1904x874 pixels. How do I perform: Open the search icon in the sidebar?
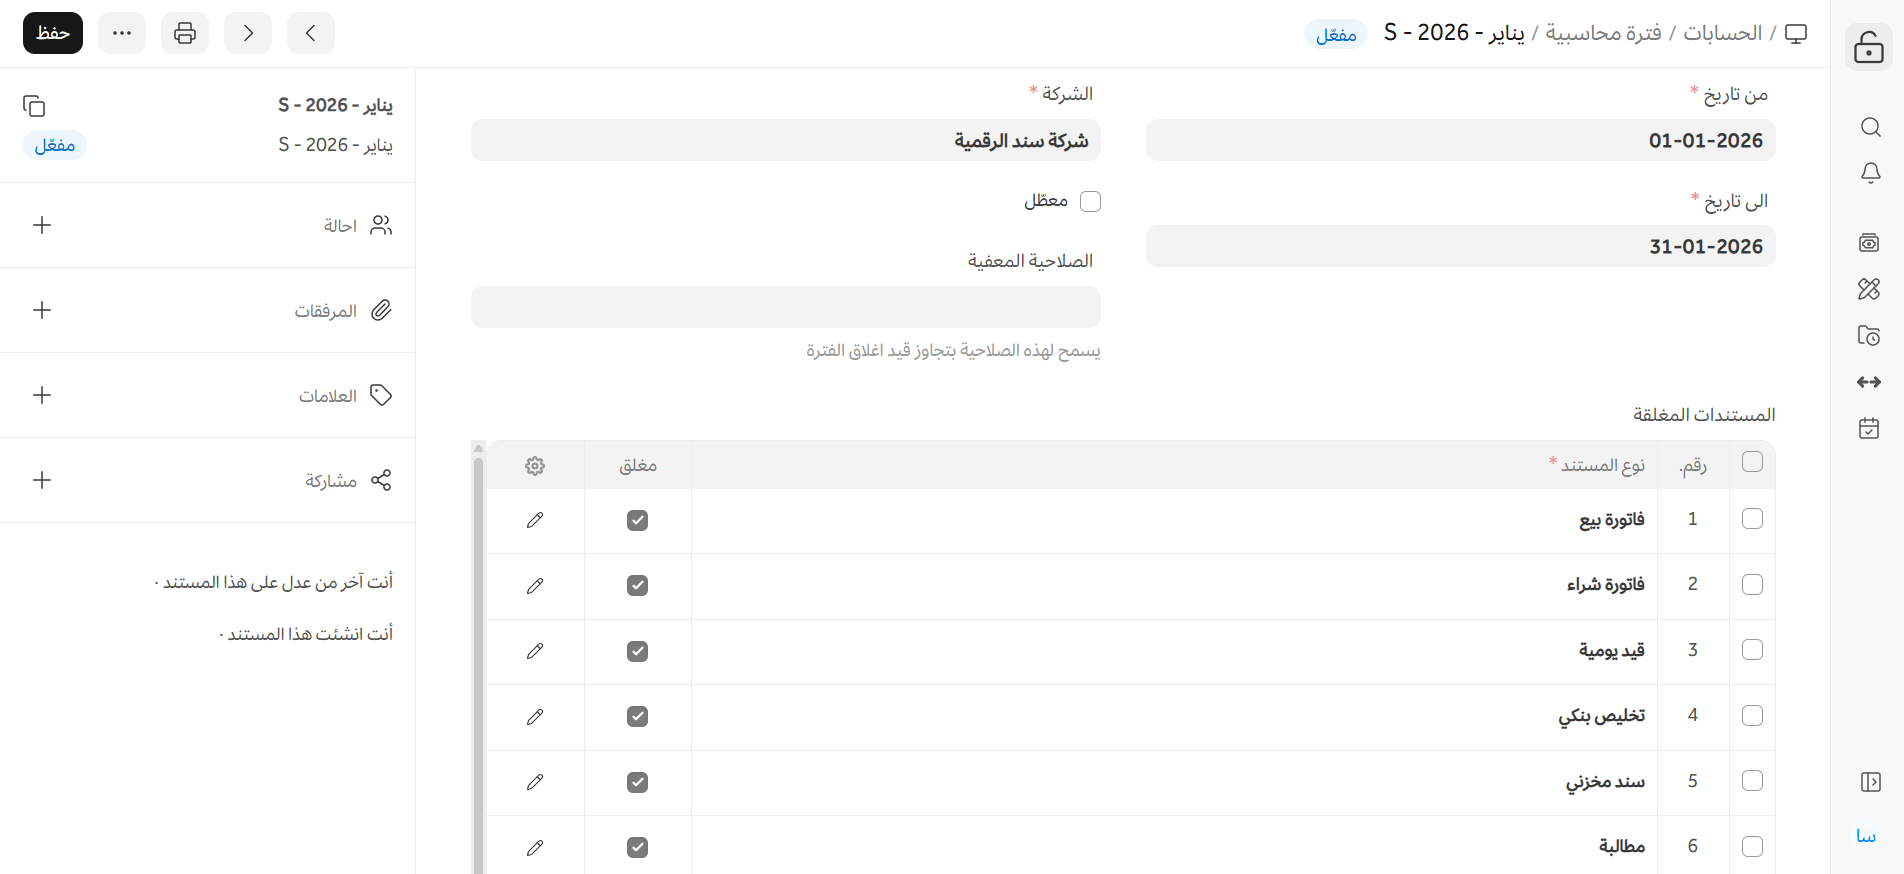coord(1870,127)
